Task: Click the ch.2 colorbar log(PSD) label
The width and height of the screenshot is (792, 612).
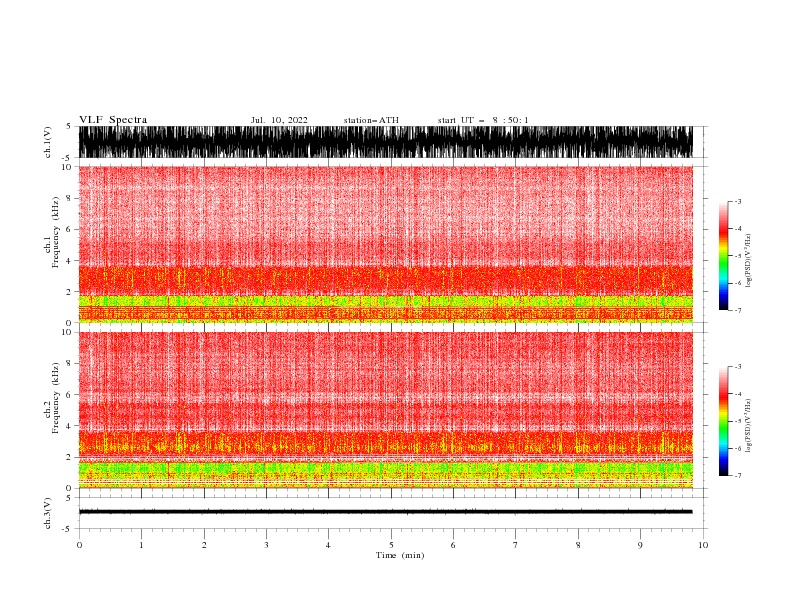Action: 749,426
